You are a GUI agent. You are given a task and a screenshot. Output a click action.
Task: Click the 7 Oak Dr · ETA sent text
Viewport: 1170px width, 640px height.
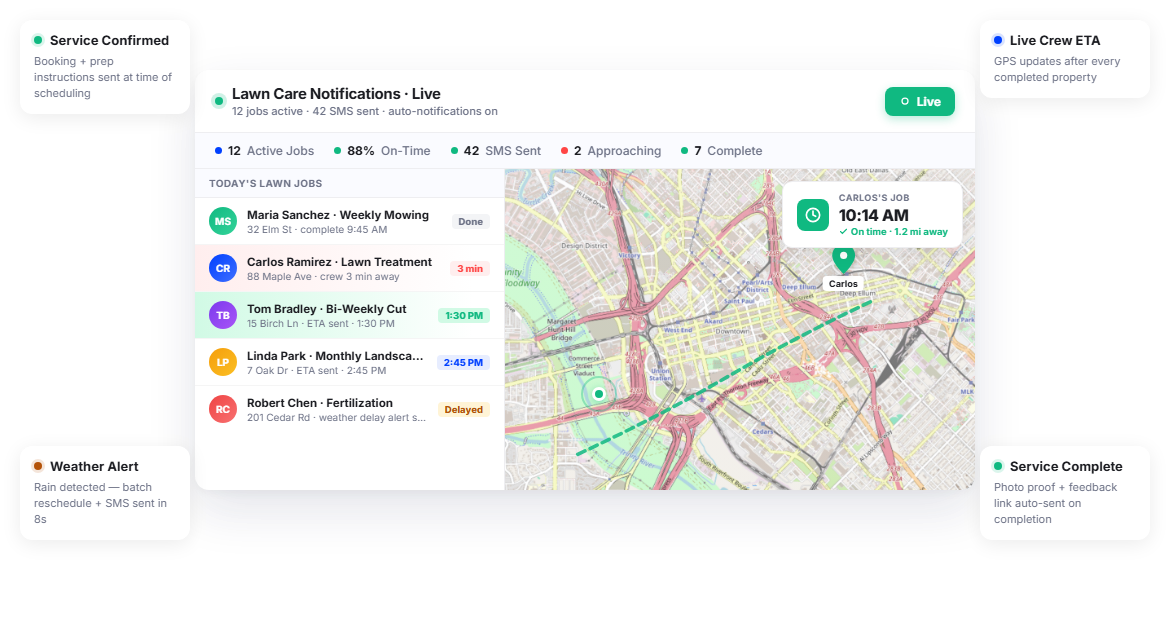click(x=316, y=371)
